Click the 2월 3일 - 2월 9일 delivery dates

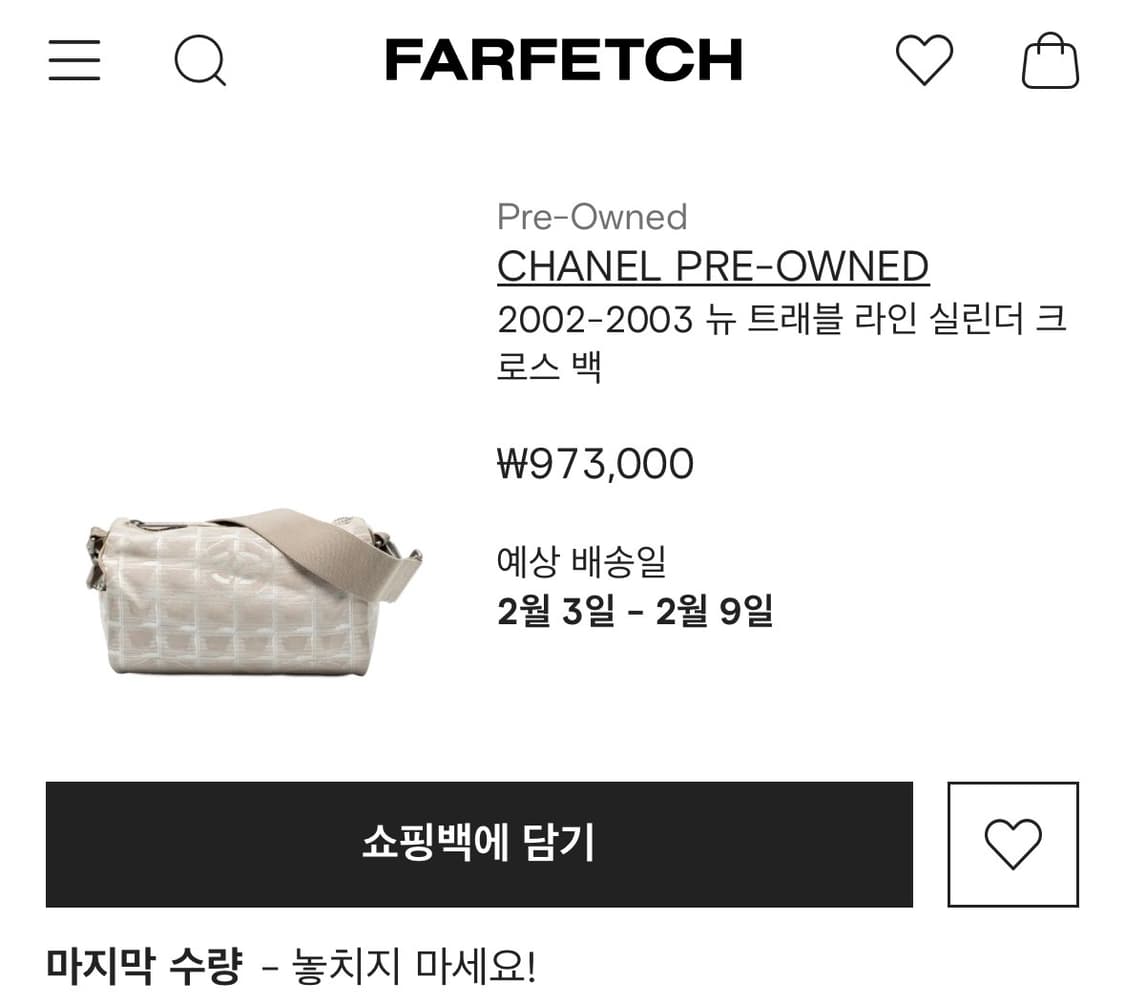pos(635,611)
